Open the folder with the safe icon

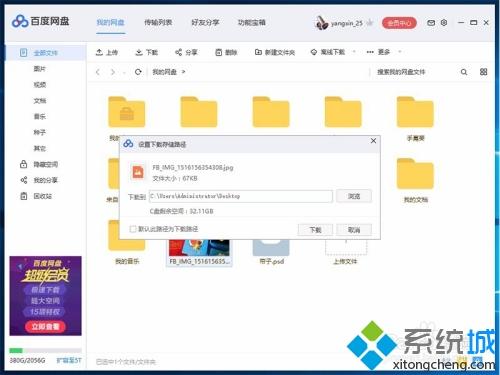(x=127, y=112)
